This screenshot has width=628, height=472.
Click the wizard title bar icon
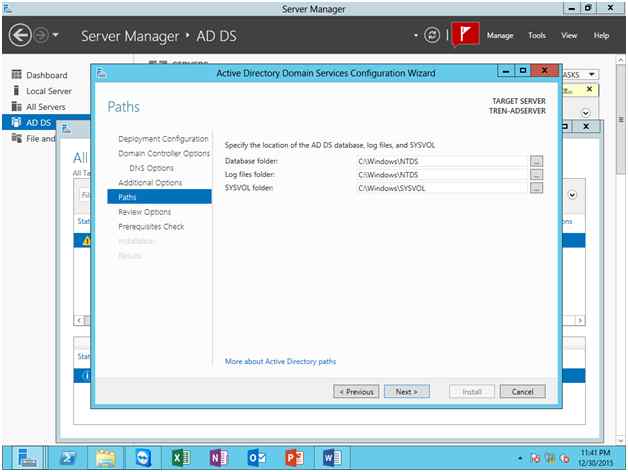[102, 73]
